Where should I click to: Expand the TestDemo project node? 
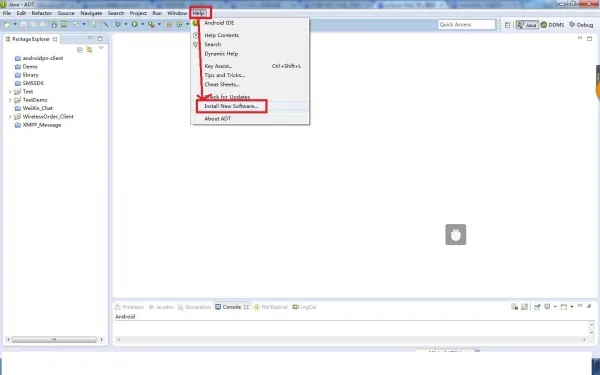click(10, 100)
